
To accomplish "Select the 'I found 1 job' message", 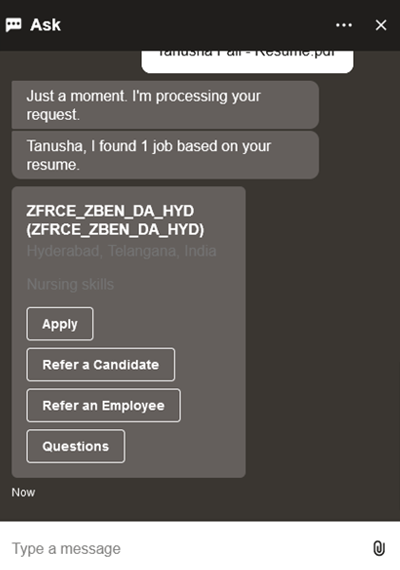I will (165, 155).
